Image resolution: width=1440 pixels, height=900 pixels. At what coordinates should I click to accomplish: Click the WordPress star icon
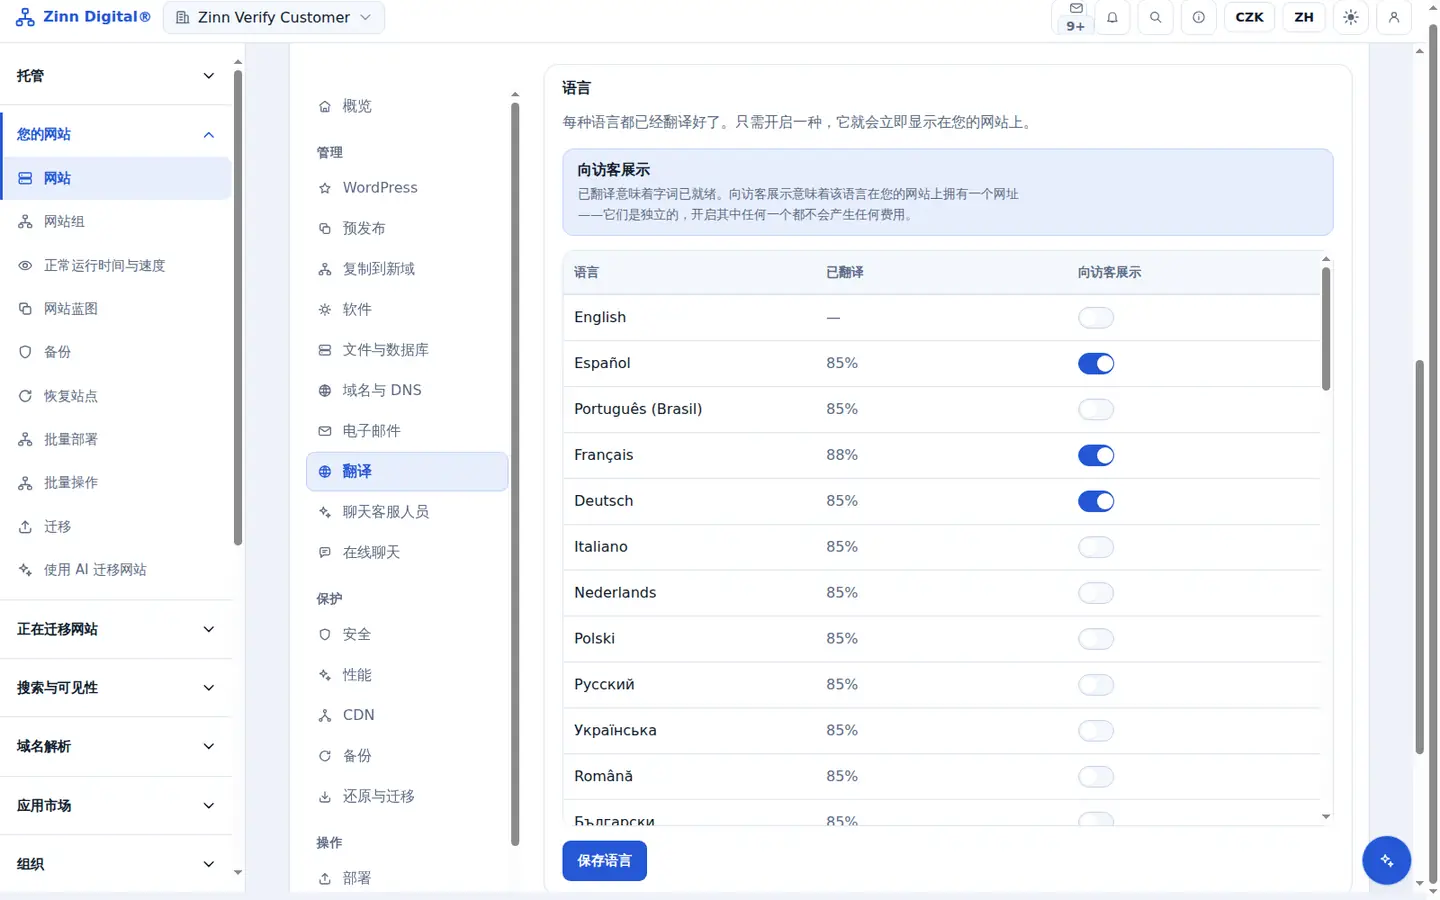324,188
